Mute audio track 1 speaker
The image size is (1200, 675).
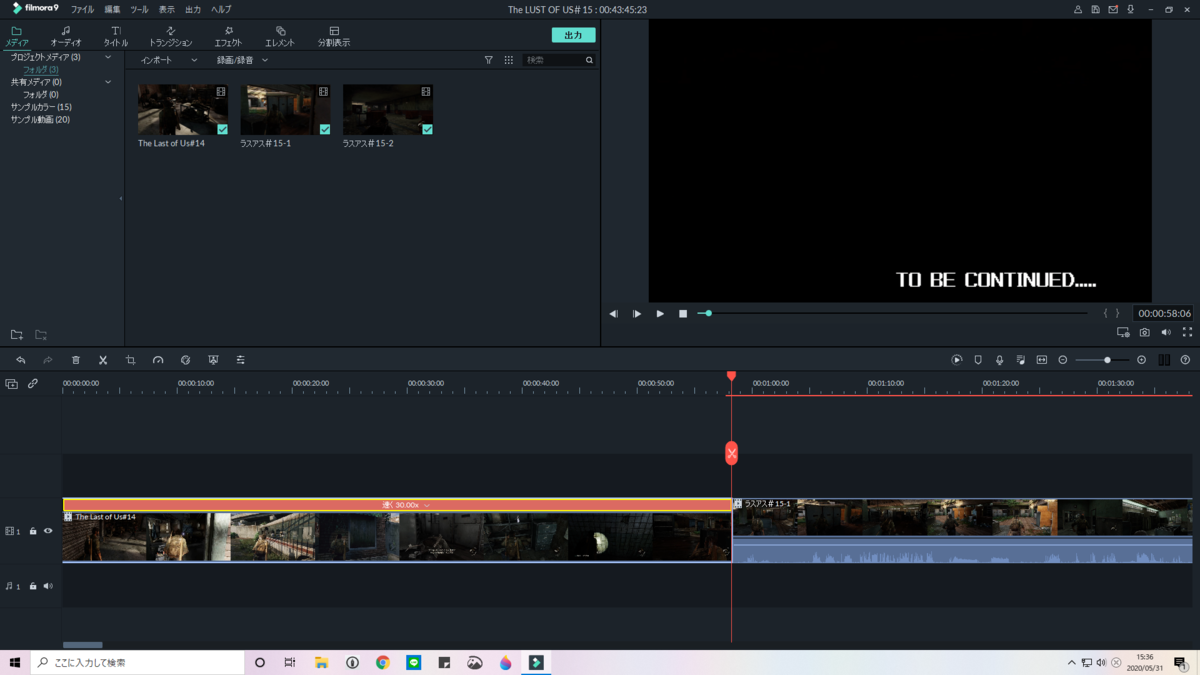[x=48, y=586]
